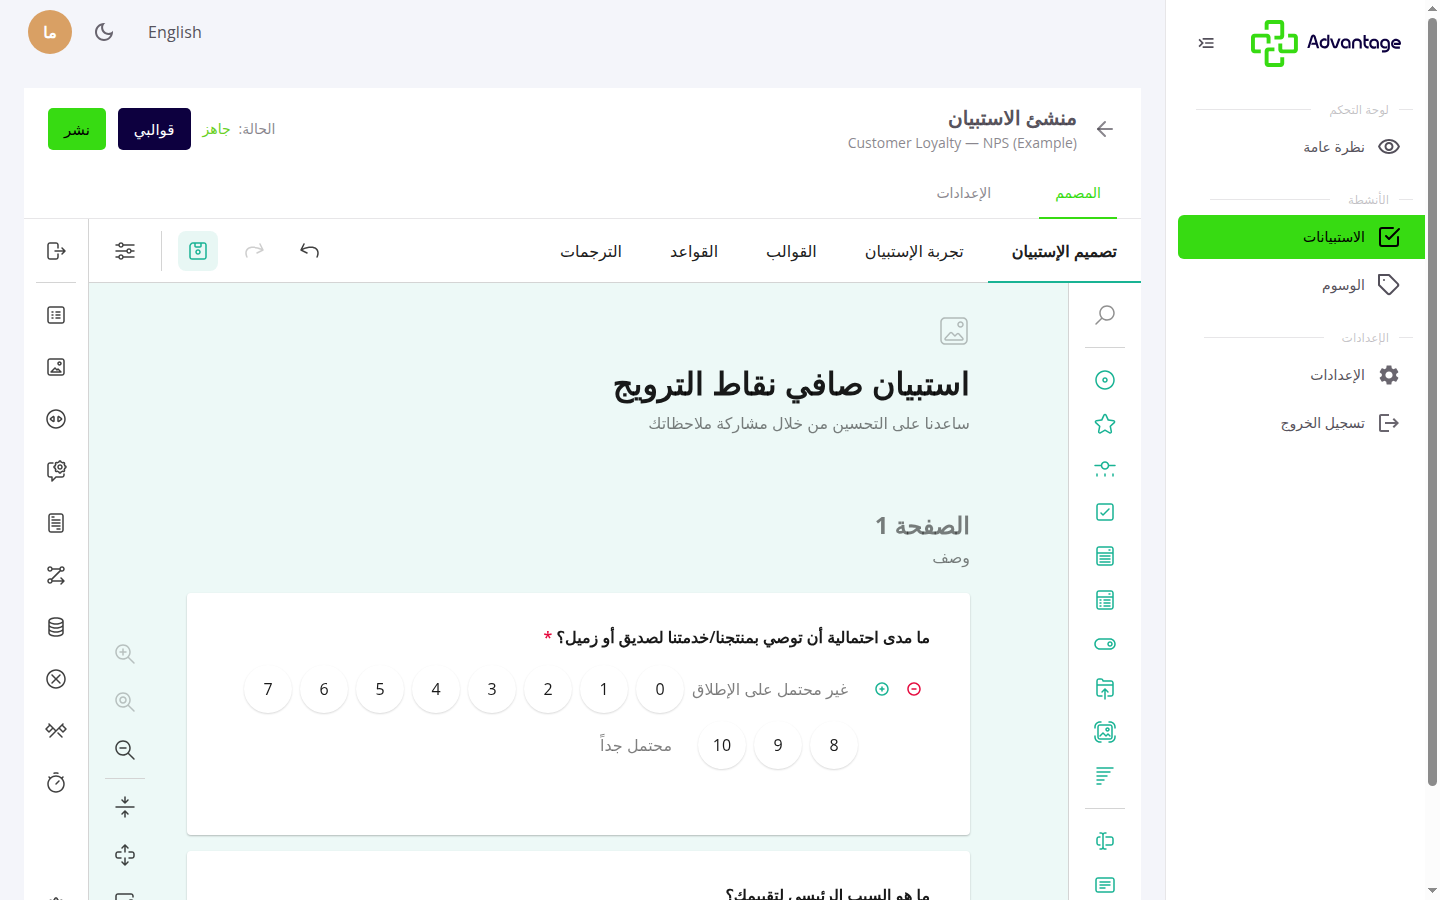Add a star rating question
The width and height of the screenshot is (1440, 900).
(1105, 424)
